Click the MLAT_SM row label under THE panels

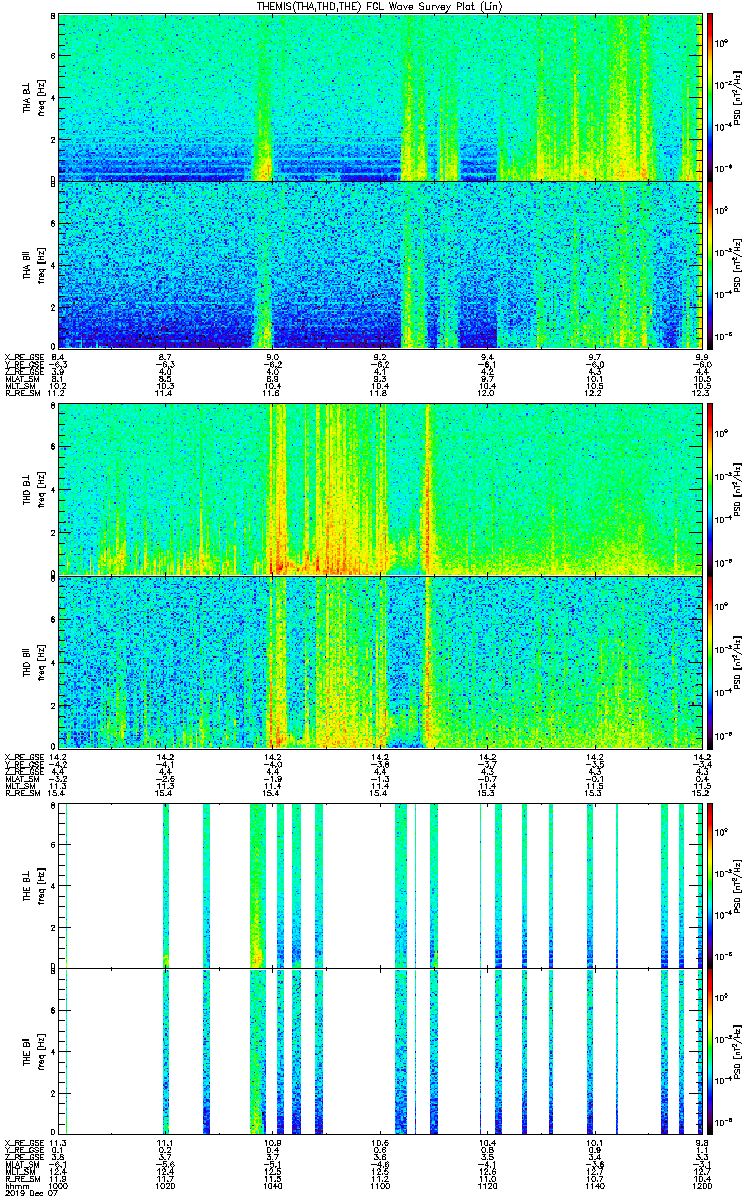[20, 1164]
